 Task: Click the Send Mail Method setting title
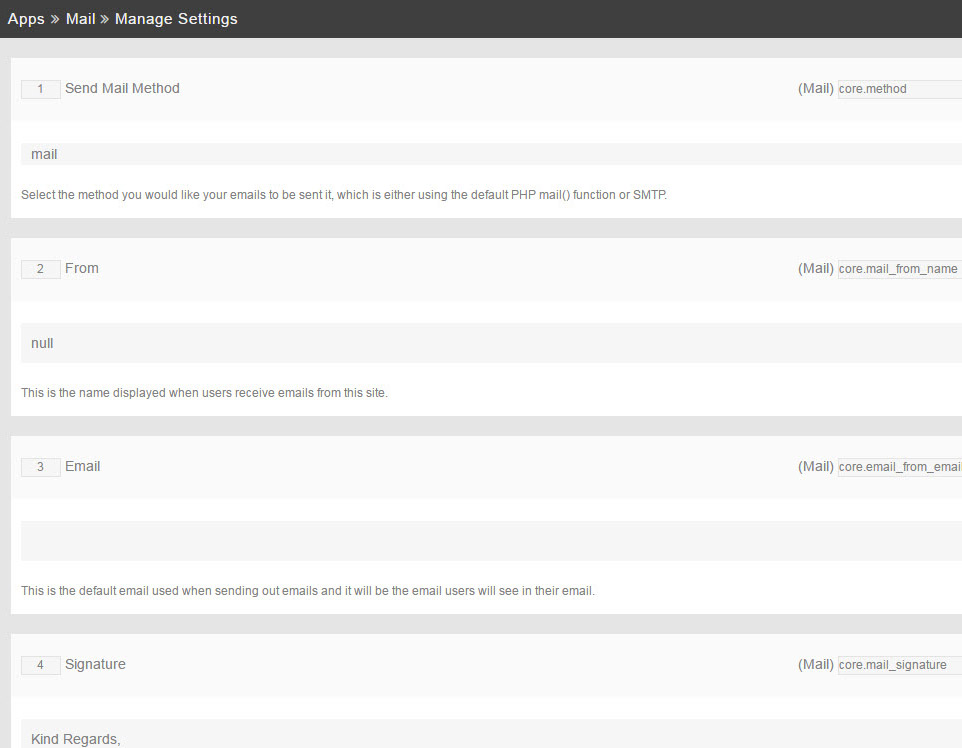[122, 88]
